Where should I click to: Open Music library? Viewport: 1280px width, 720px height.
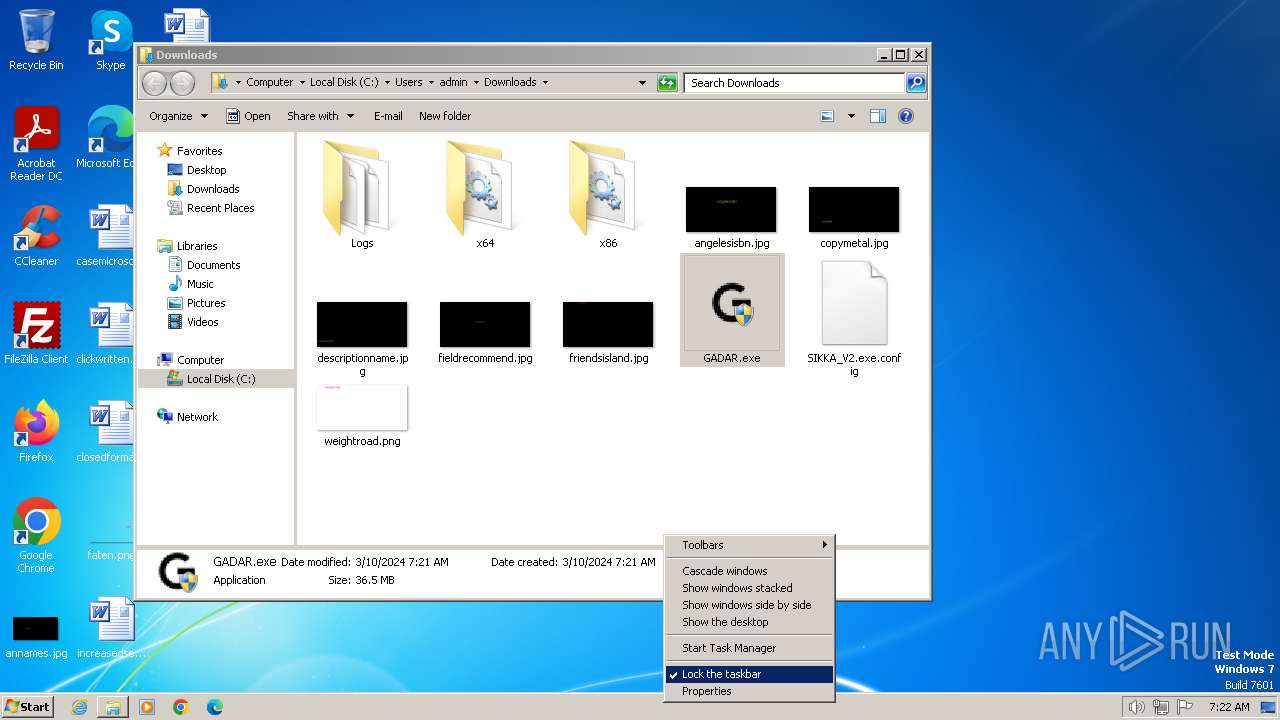[200, 284]
